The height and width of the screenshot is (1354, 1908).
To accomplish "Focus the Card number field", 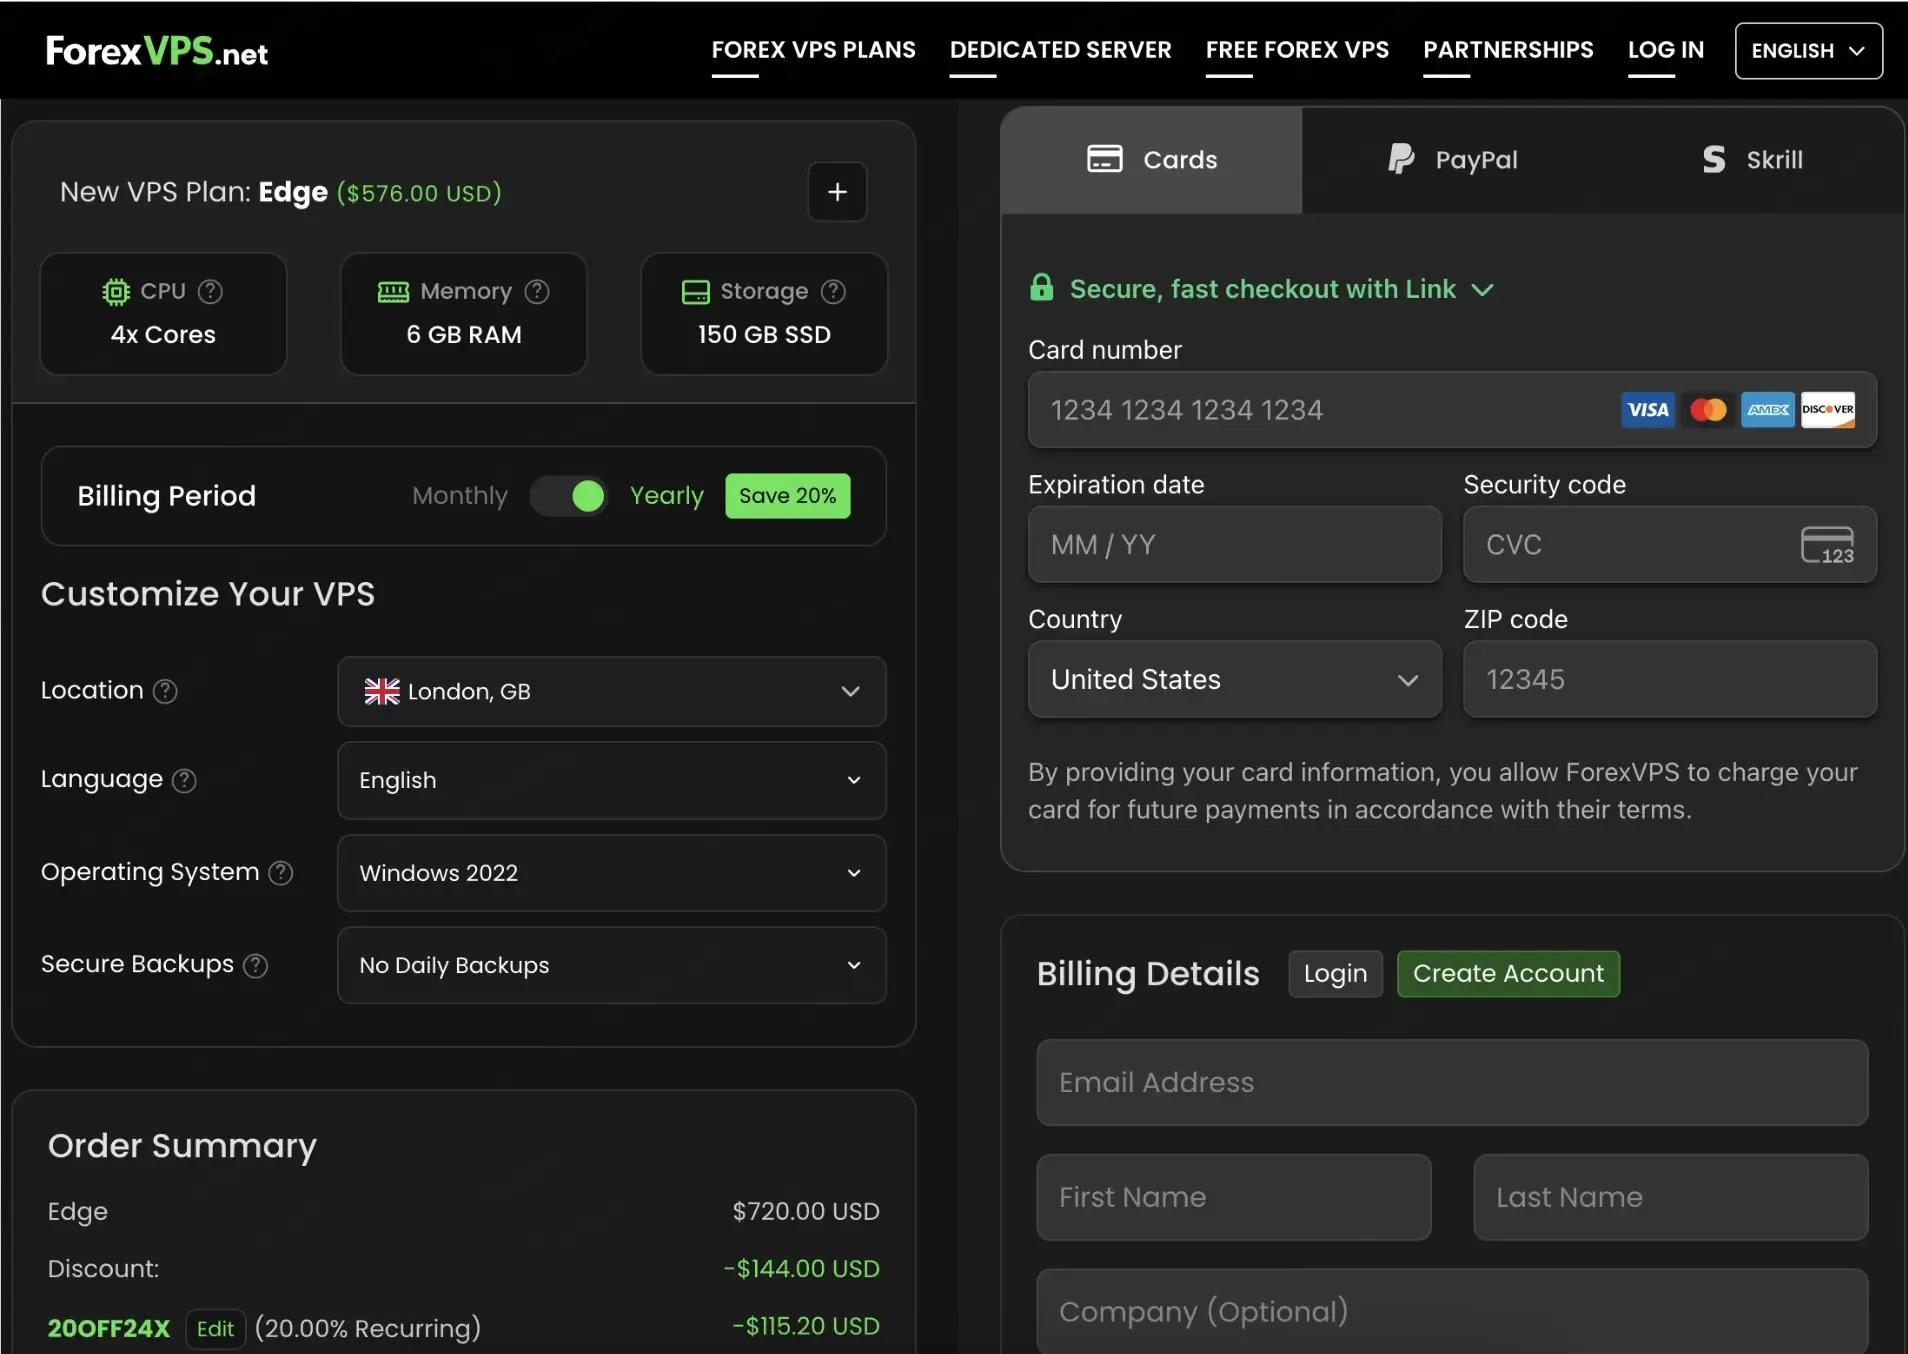I will (x=1452, y=410).
